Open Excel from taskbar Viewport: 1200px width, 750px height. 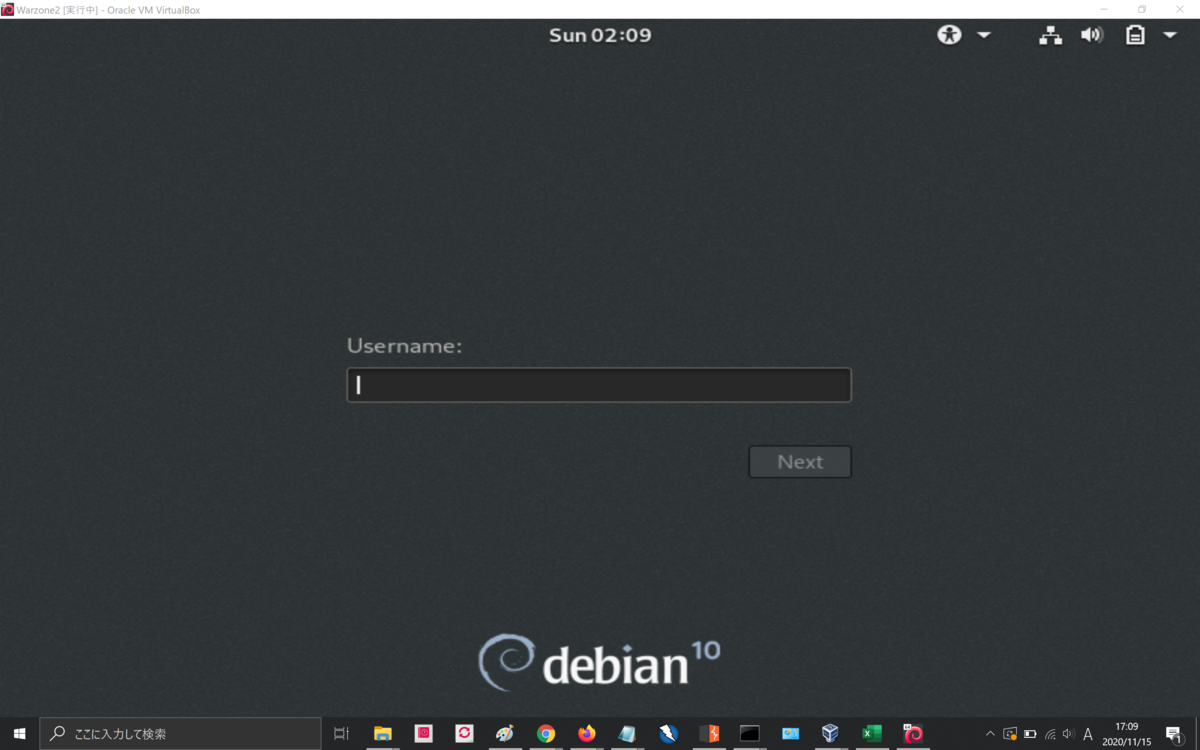(871, 733)
